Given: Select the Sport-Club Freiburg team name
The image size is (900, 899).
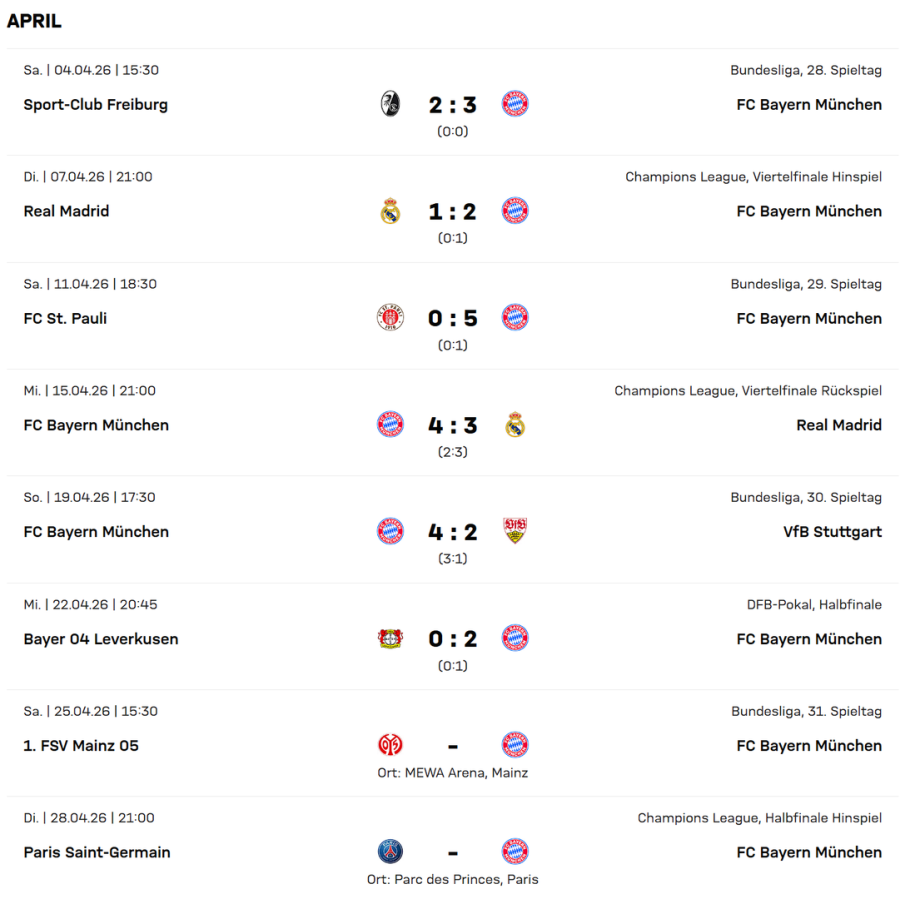Looking at the screenshot, I should click(x=96, y=105).
